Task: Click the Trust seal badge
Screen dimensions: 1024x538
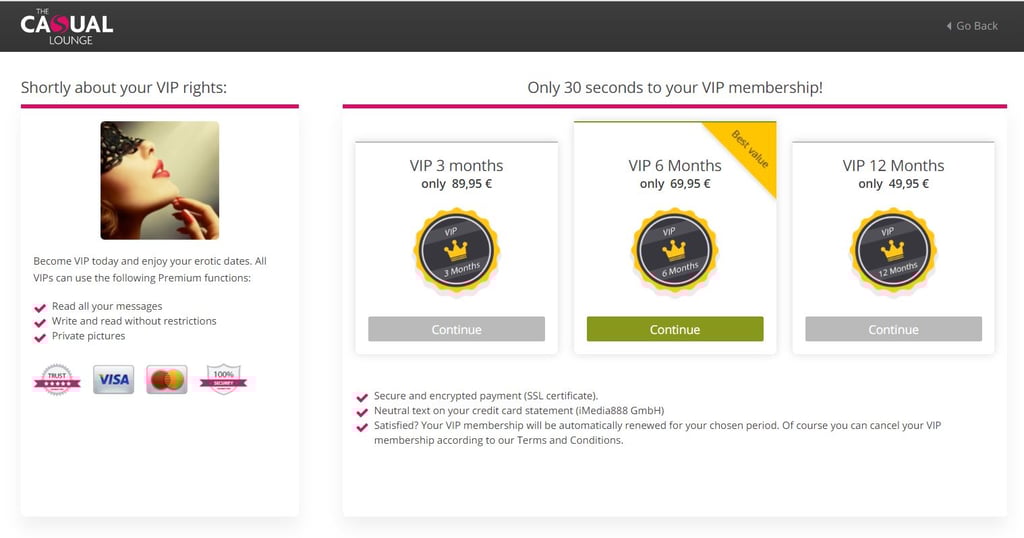Action: 57,379
